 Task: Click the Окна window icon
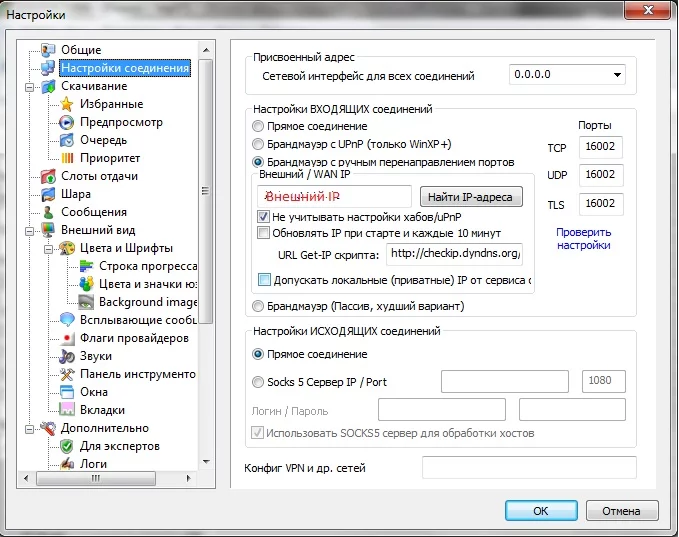[x=67, y=392]
